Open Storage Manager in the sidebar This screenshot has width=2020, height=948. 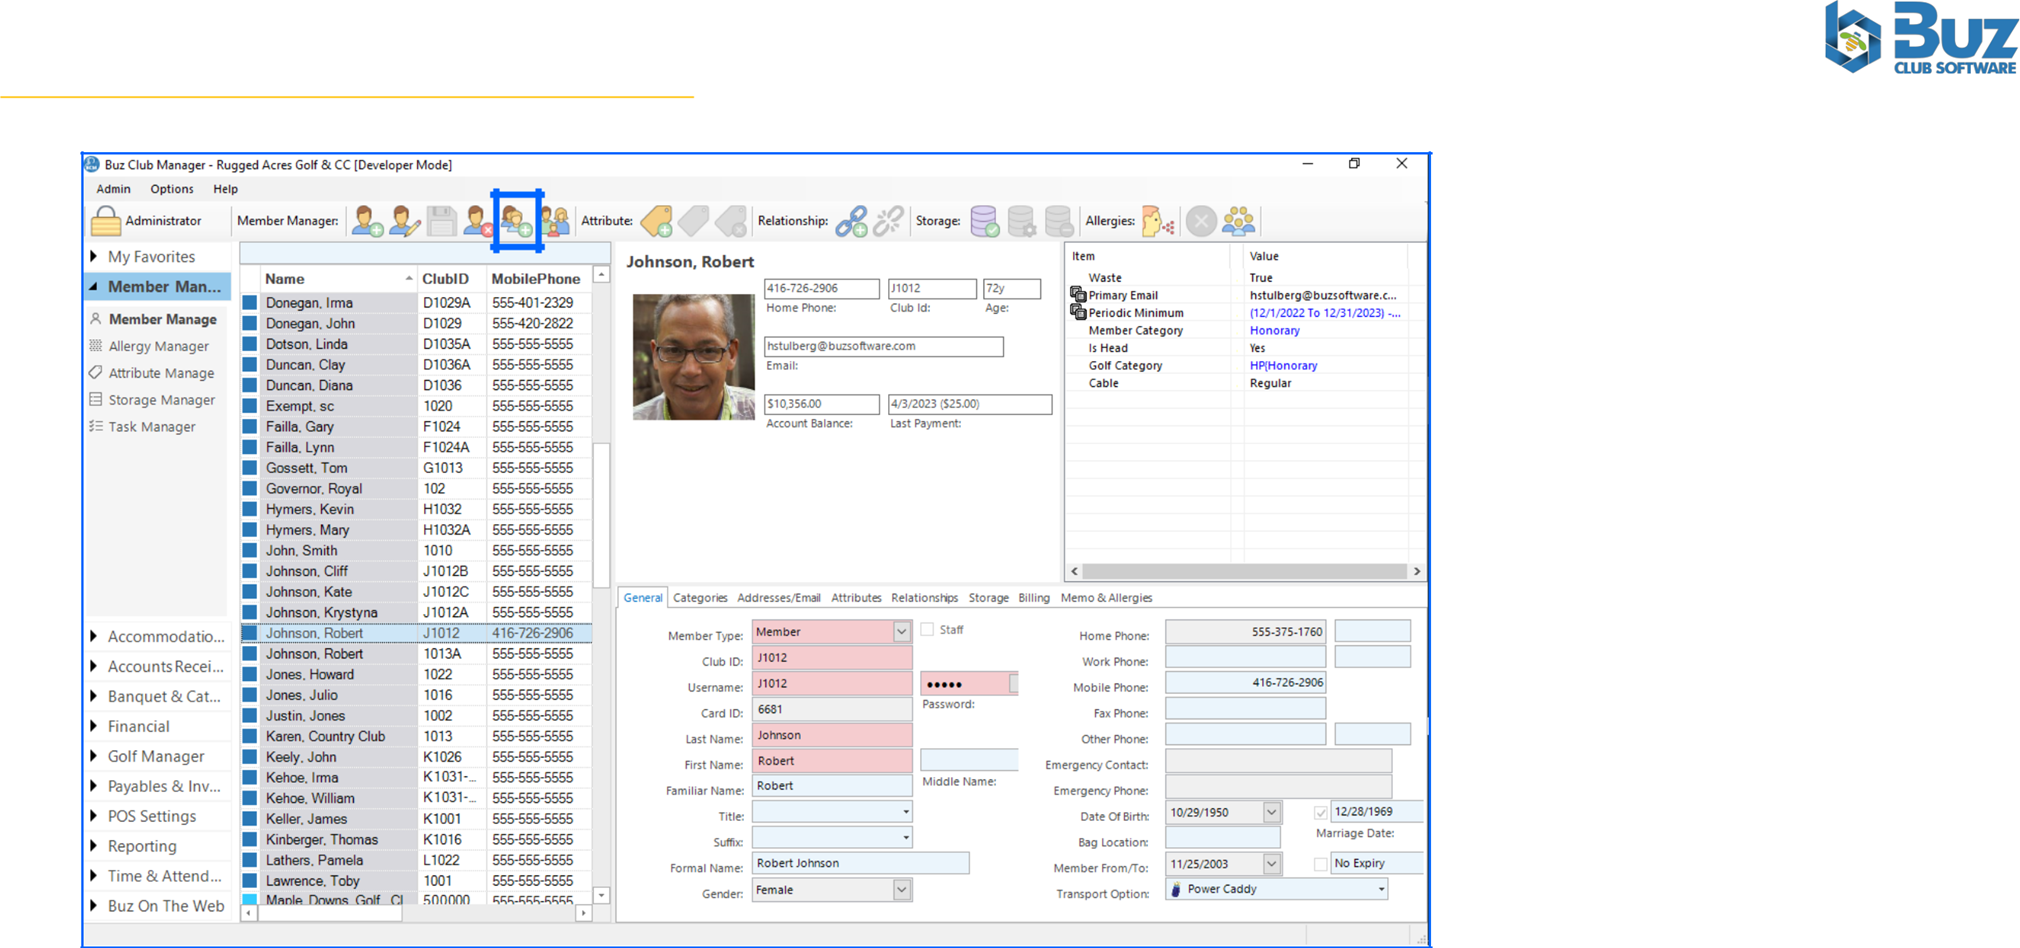point(161,400)
